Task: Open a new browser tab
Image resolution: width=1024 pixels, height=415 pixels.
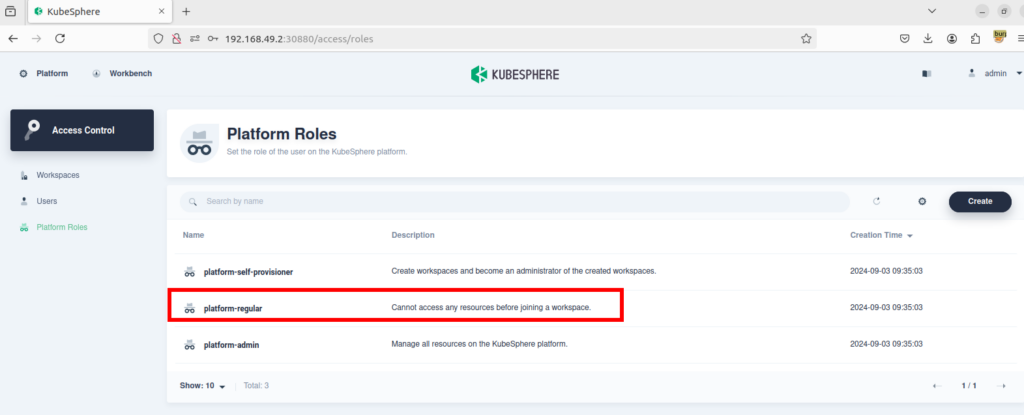Action: (x=186, y=11)
